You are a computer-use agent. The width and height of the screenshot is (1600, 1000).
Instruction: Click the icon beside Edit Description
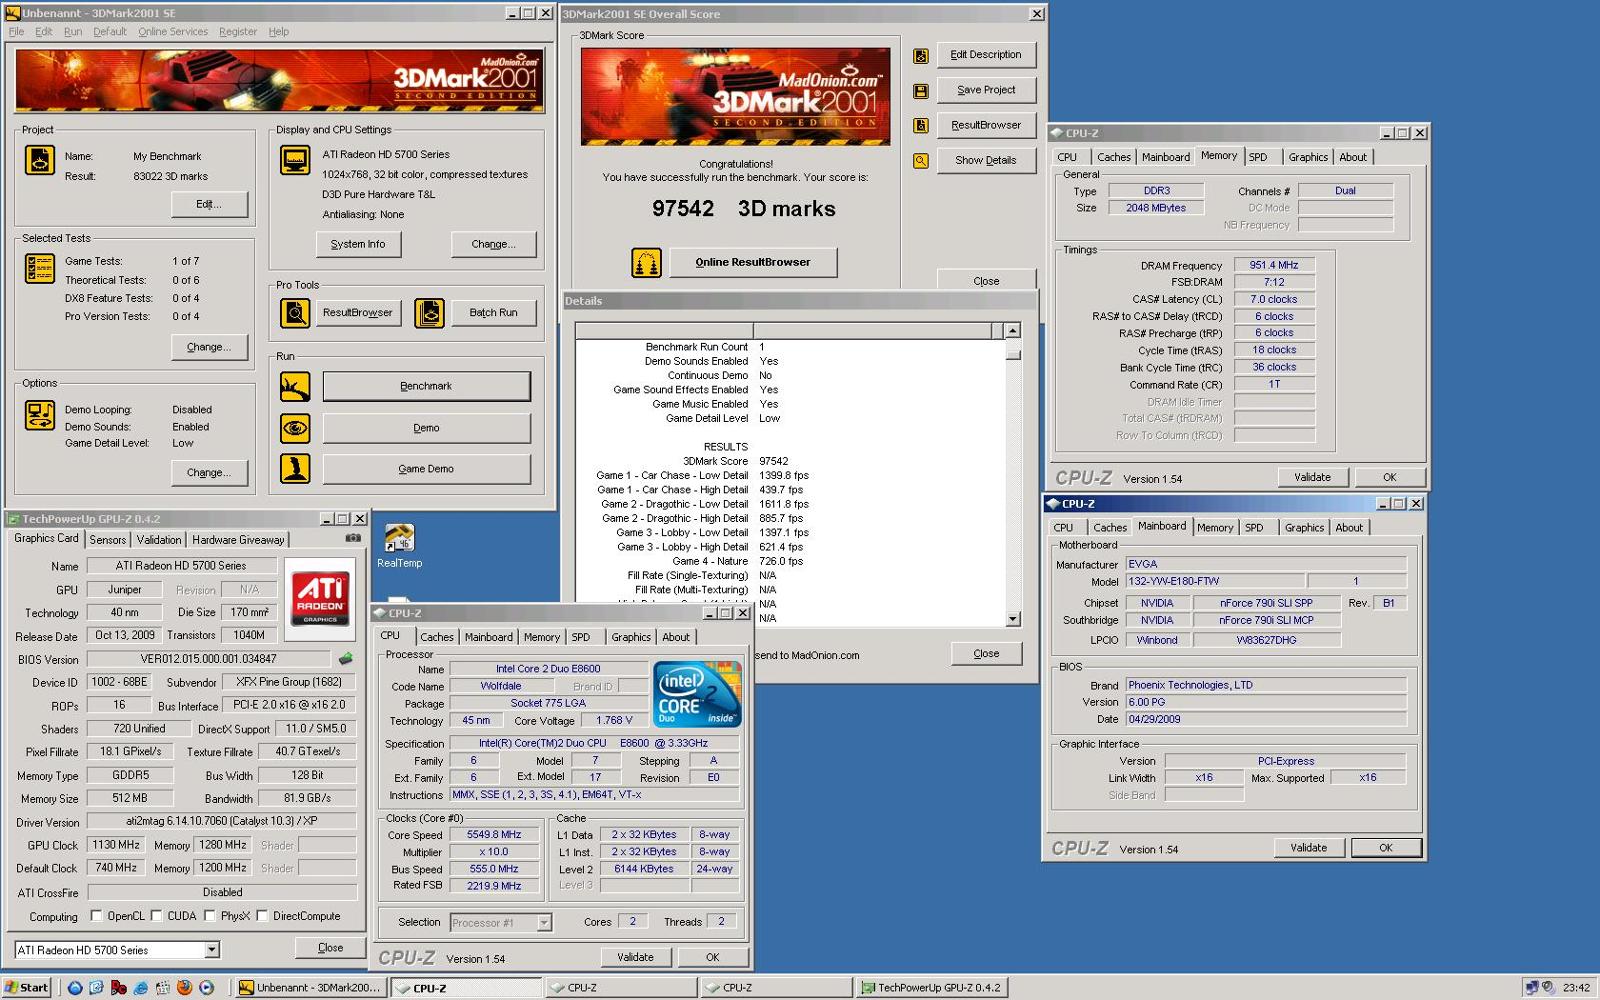[x=921, y=56]
